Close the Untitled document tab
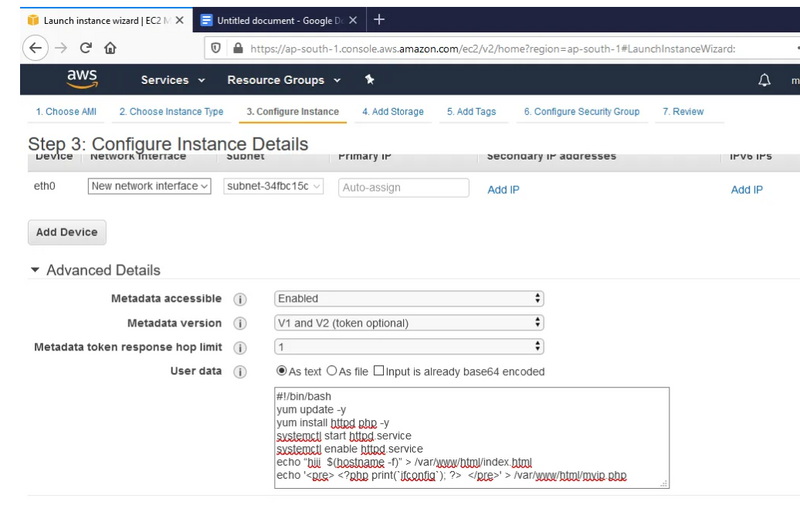This screenshot has height=515, width=800. [x=353, y=20]
